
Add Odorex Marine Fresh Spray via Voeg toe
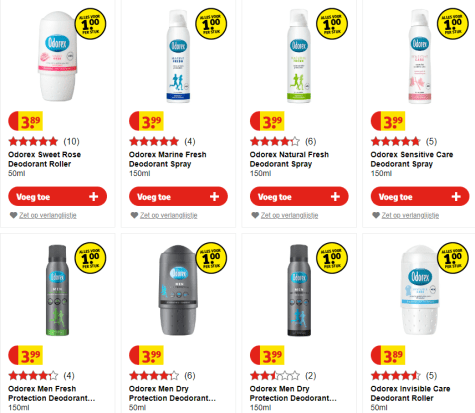tap(178, 196)
